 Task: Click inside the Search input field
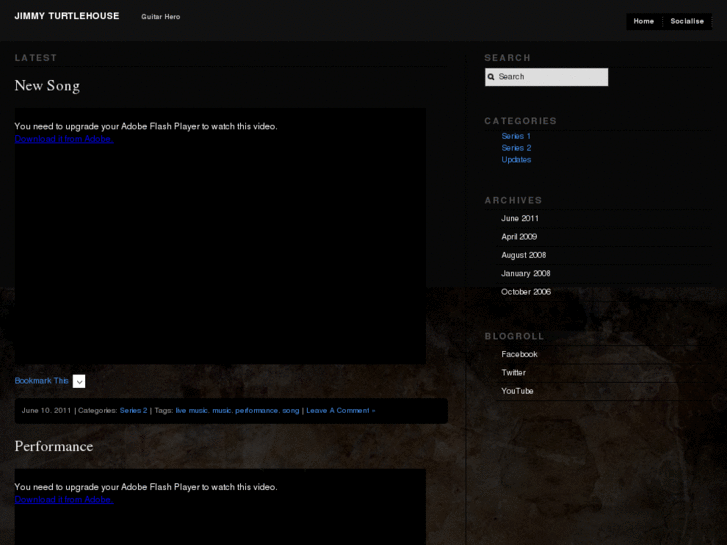[x=550, y=77]
